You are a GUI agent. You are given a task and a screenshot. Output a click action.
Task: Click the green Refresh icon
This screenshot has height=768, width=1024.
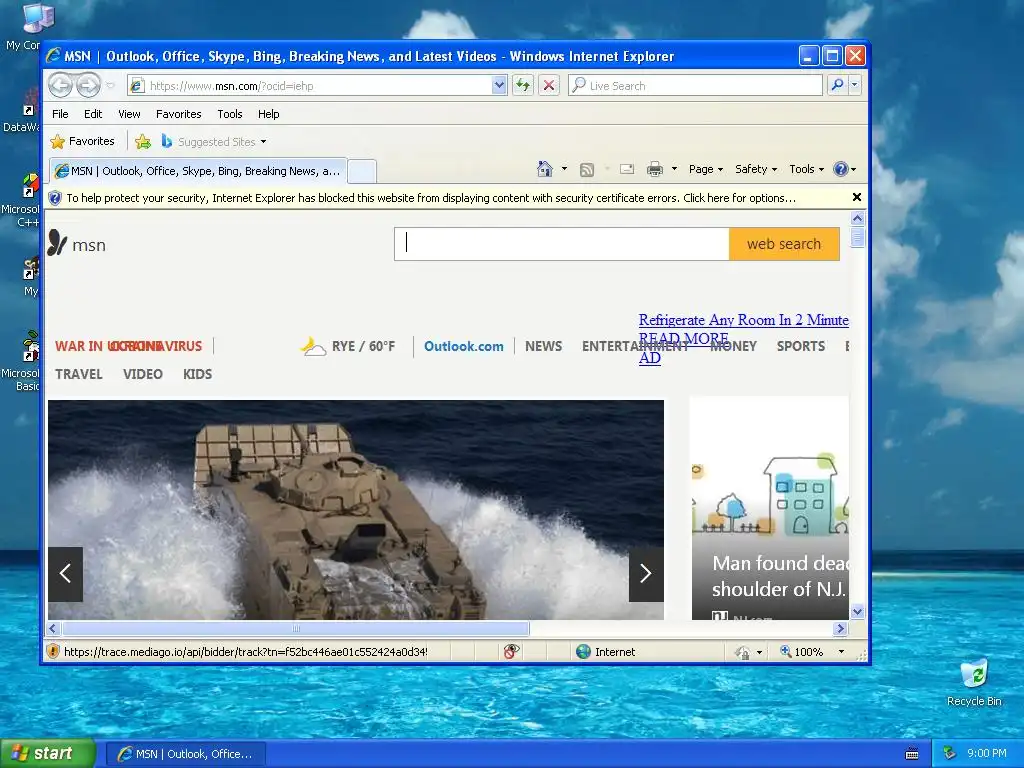[523, 86]
